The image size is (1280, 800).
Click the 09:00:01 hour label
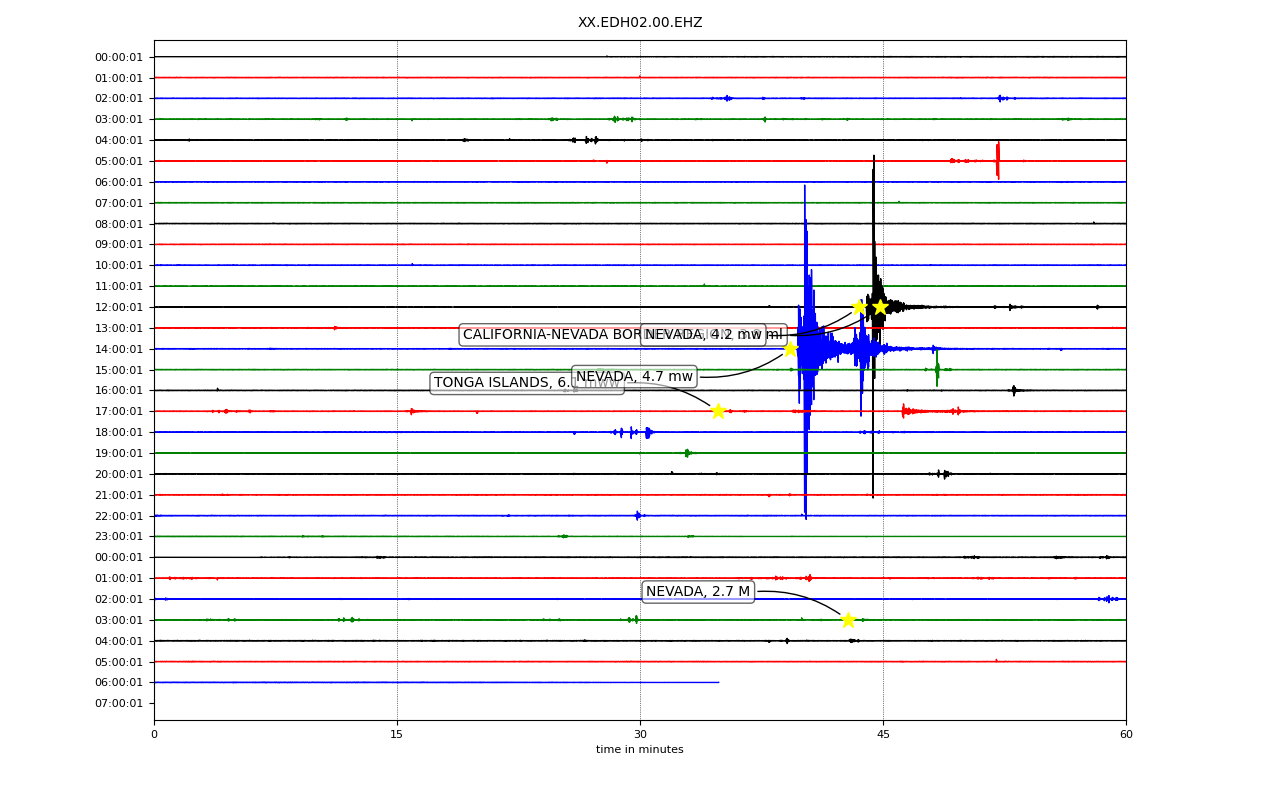tap(118, 244)
